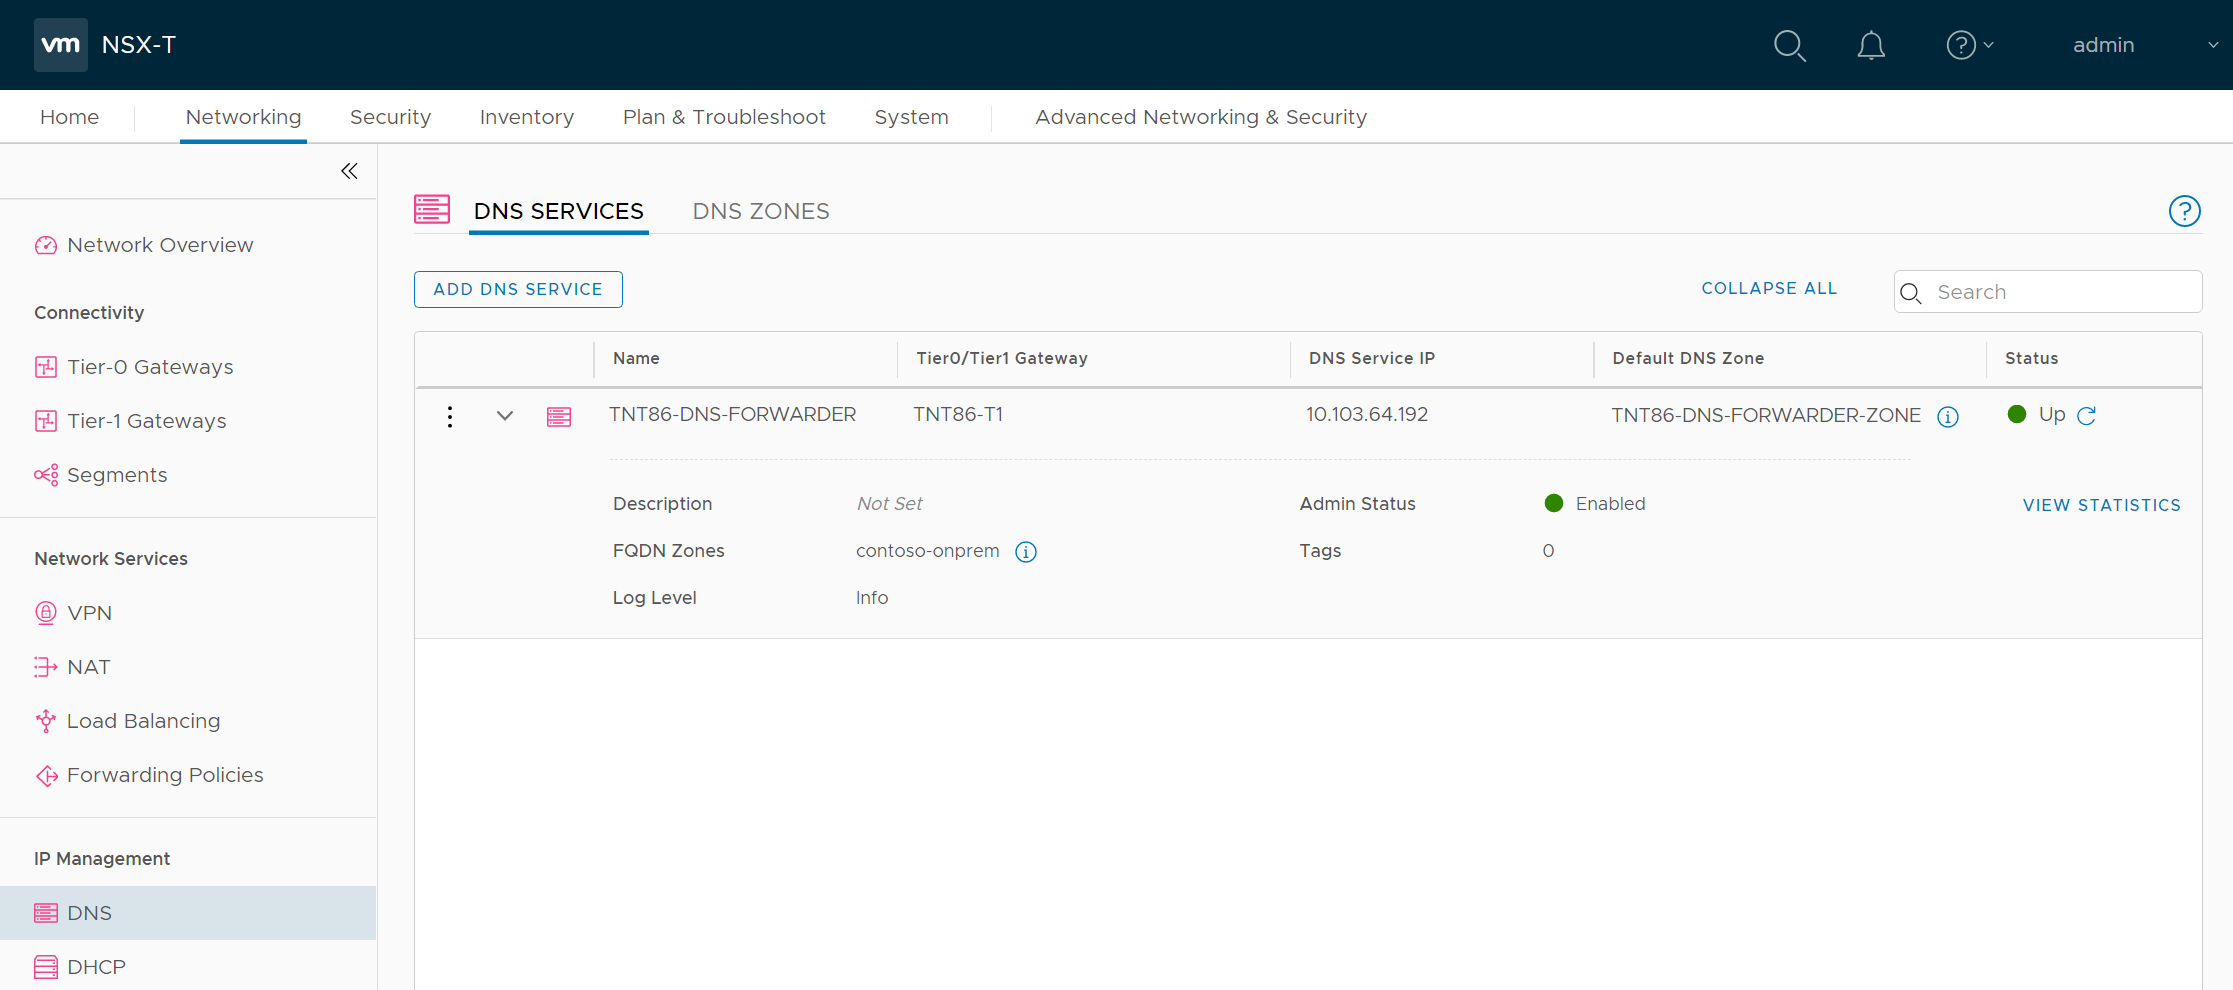Click the ADD DNS SERVICE button
This screenshot has width=2233, height=990.
518,289
